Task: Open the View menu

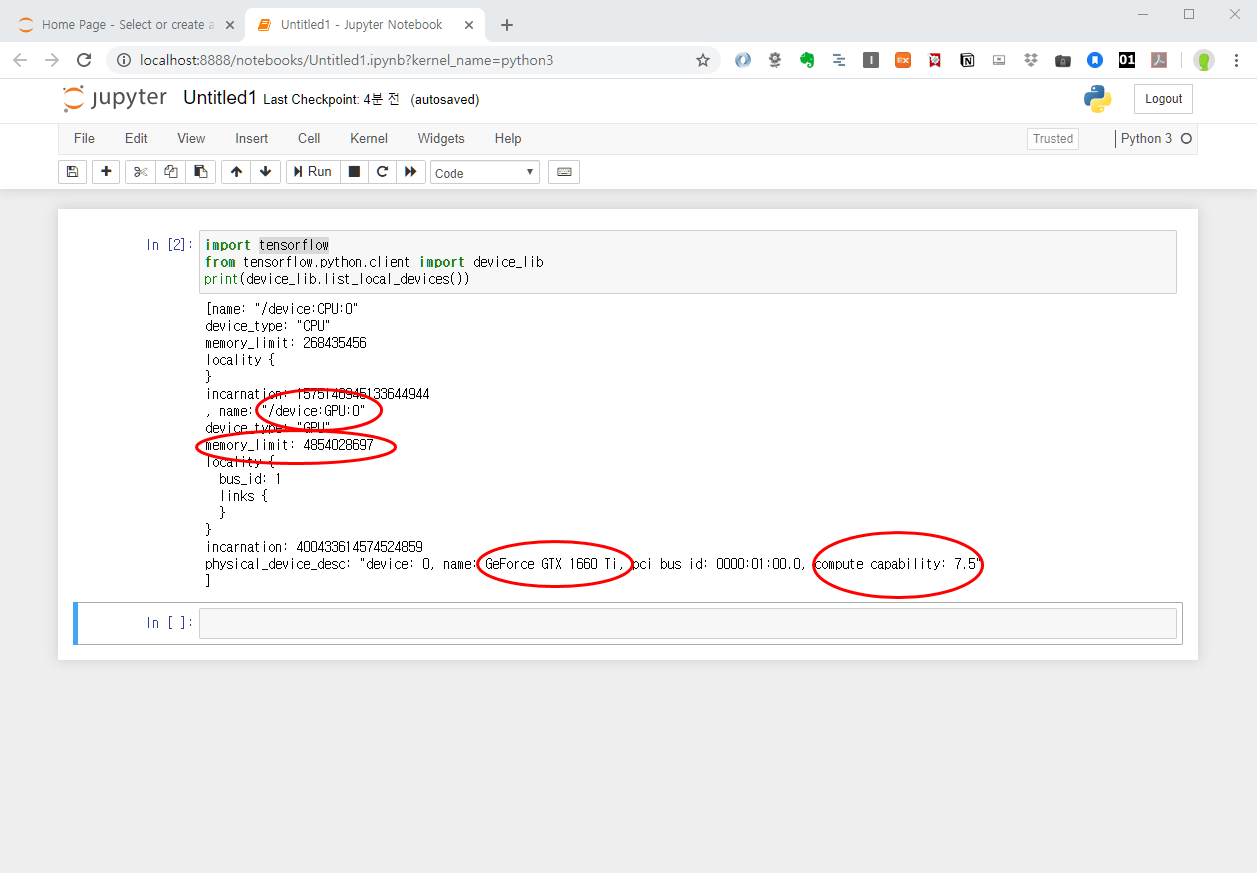Action: pyautogui.click(x=191, y=139)
